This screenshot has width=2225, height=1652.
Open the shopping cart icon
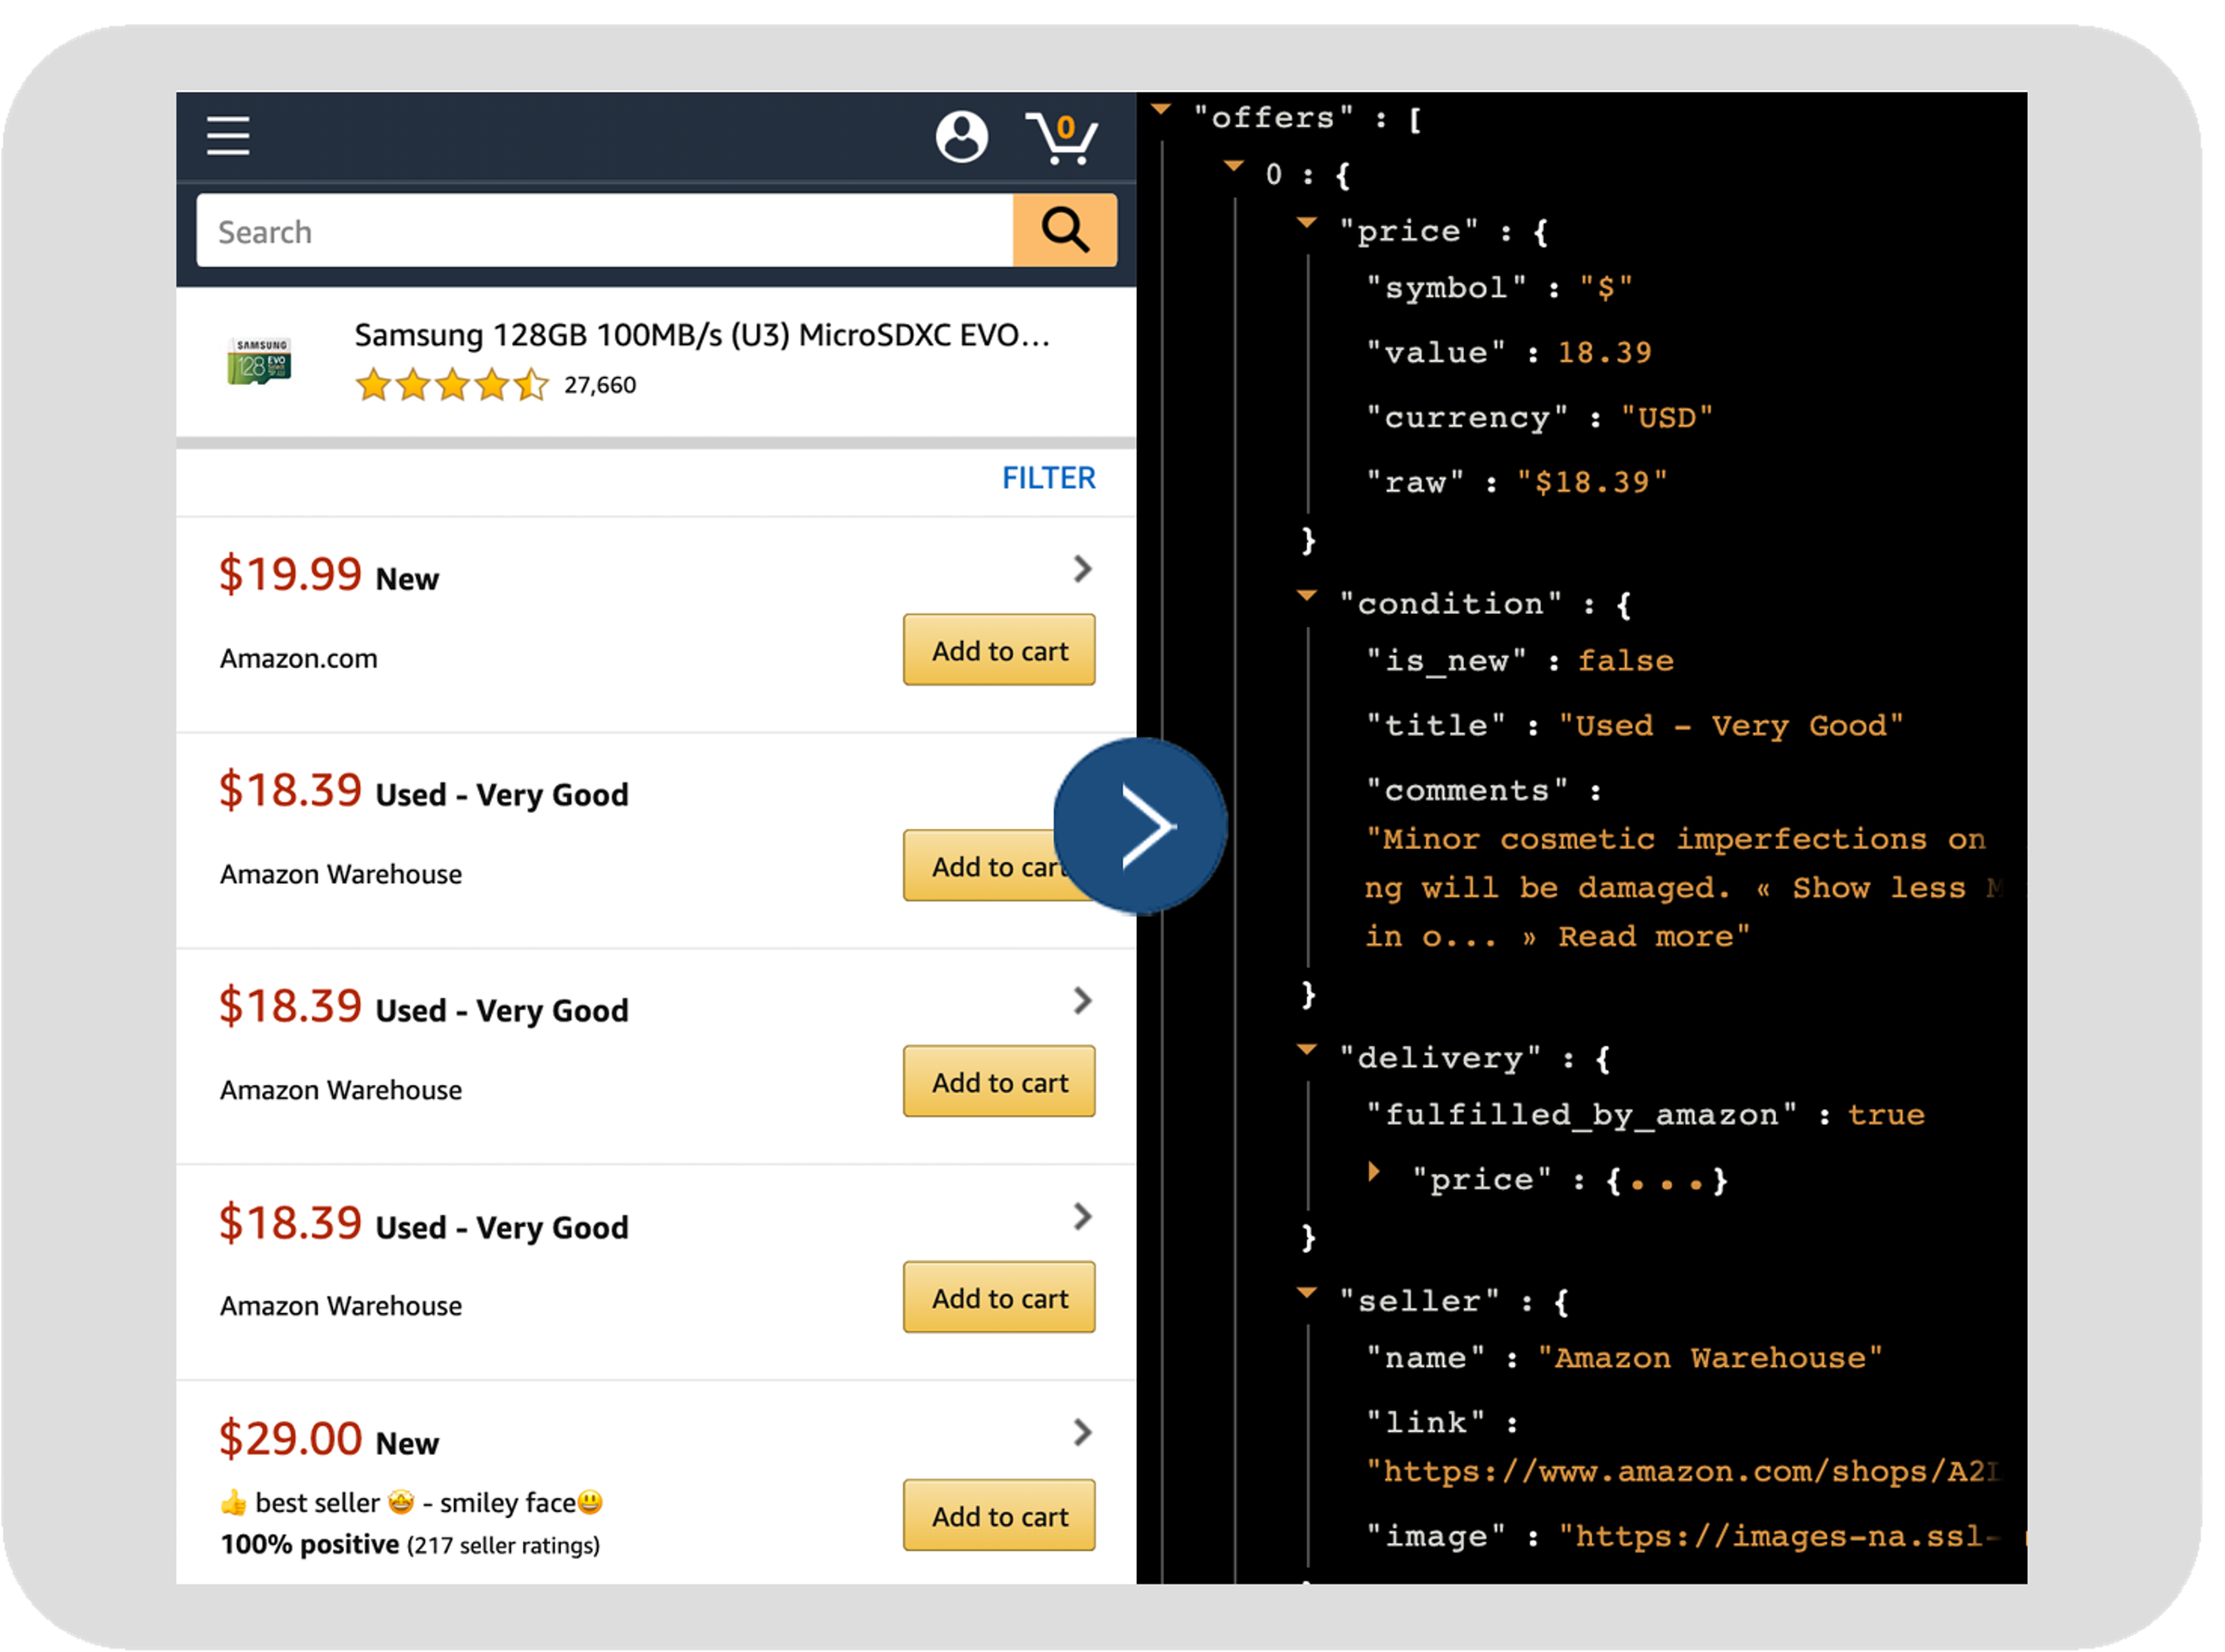pos(1062,138)
